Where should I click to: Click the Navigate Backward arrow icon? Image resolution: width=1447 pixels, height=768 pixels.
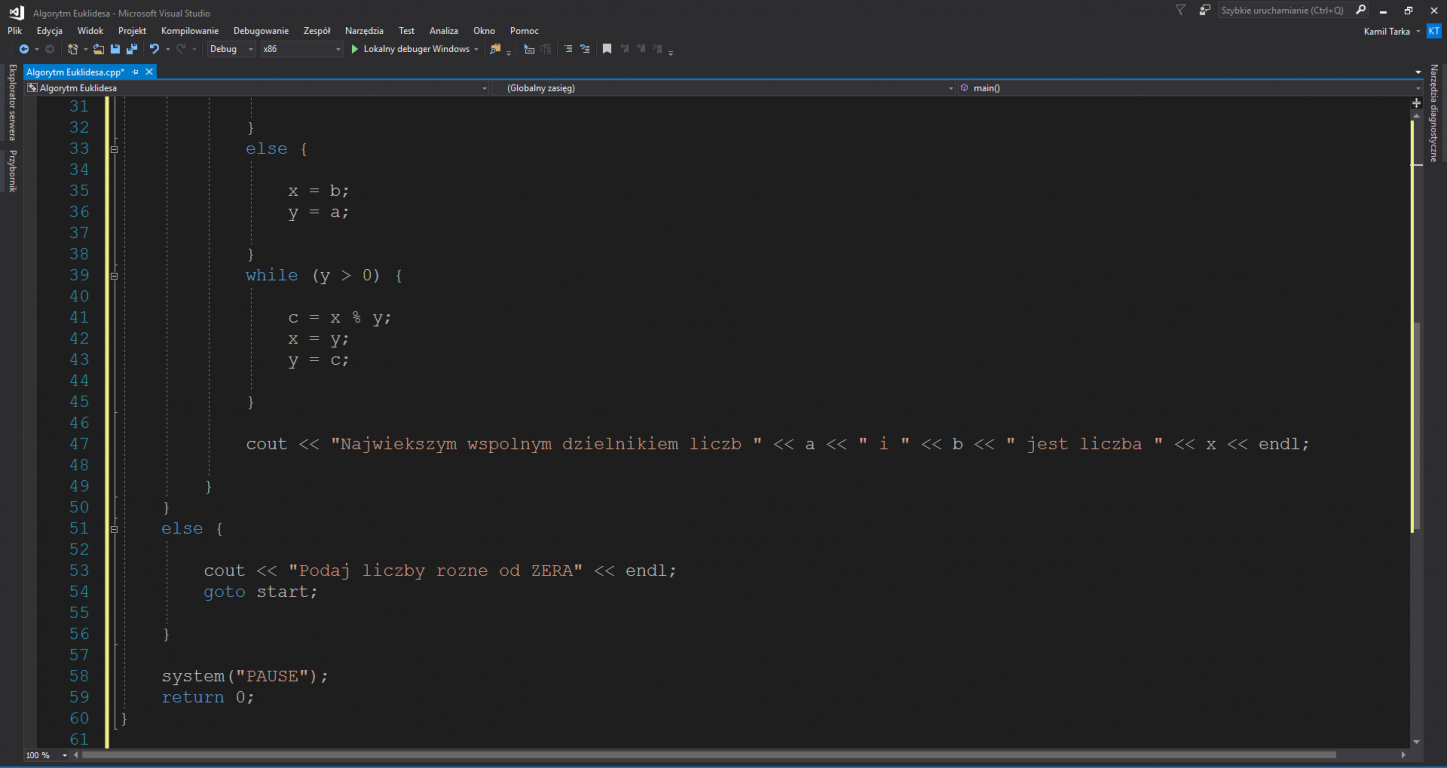[x=23, y=49]
